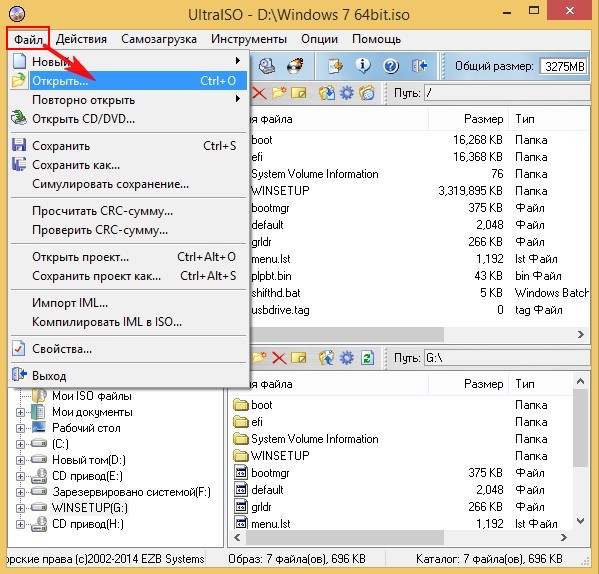The image size is (599, 574).
Task: Choose Открыть... from the File menu
Action: click(x=129, y=81)
